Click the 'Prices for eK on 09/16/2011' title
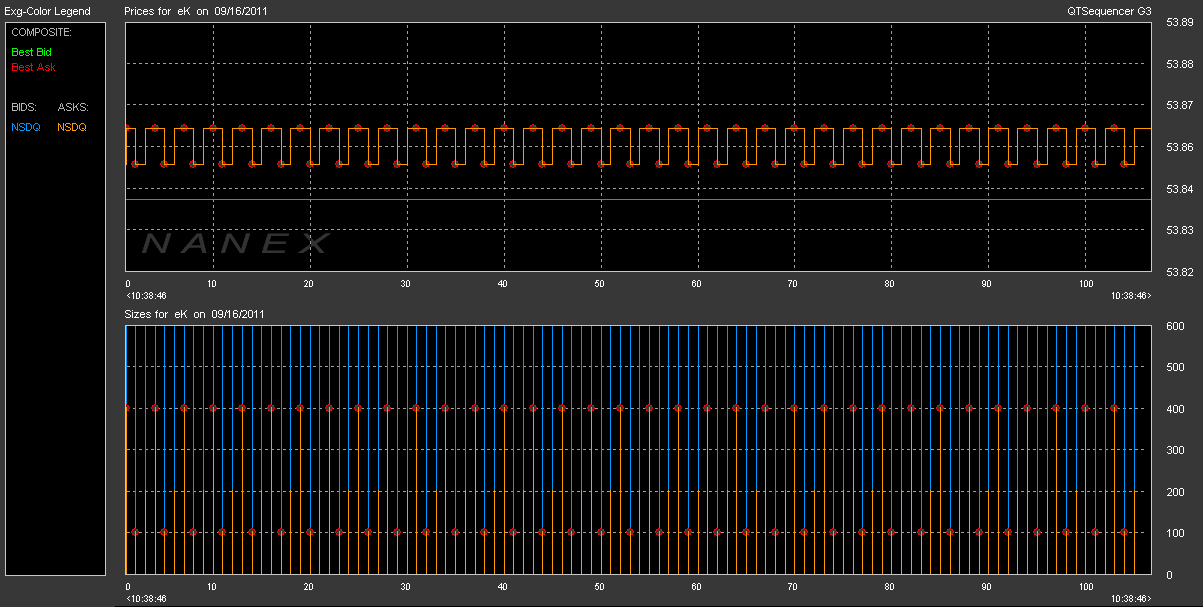The image size is (1203, 607). (195, 12)
